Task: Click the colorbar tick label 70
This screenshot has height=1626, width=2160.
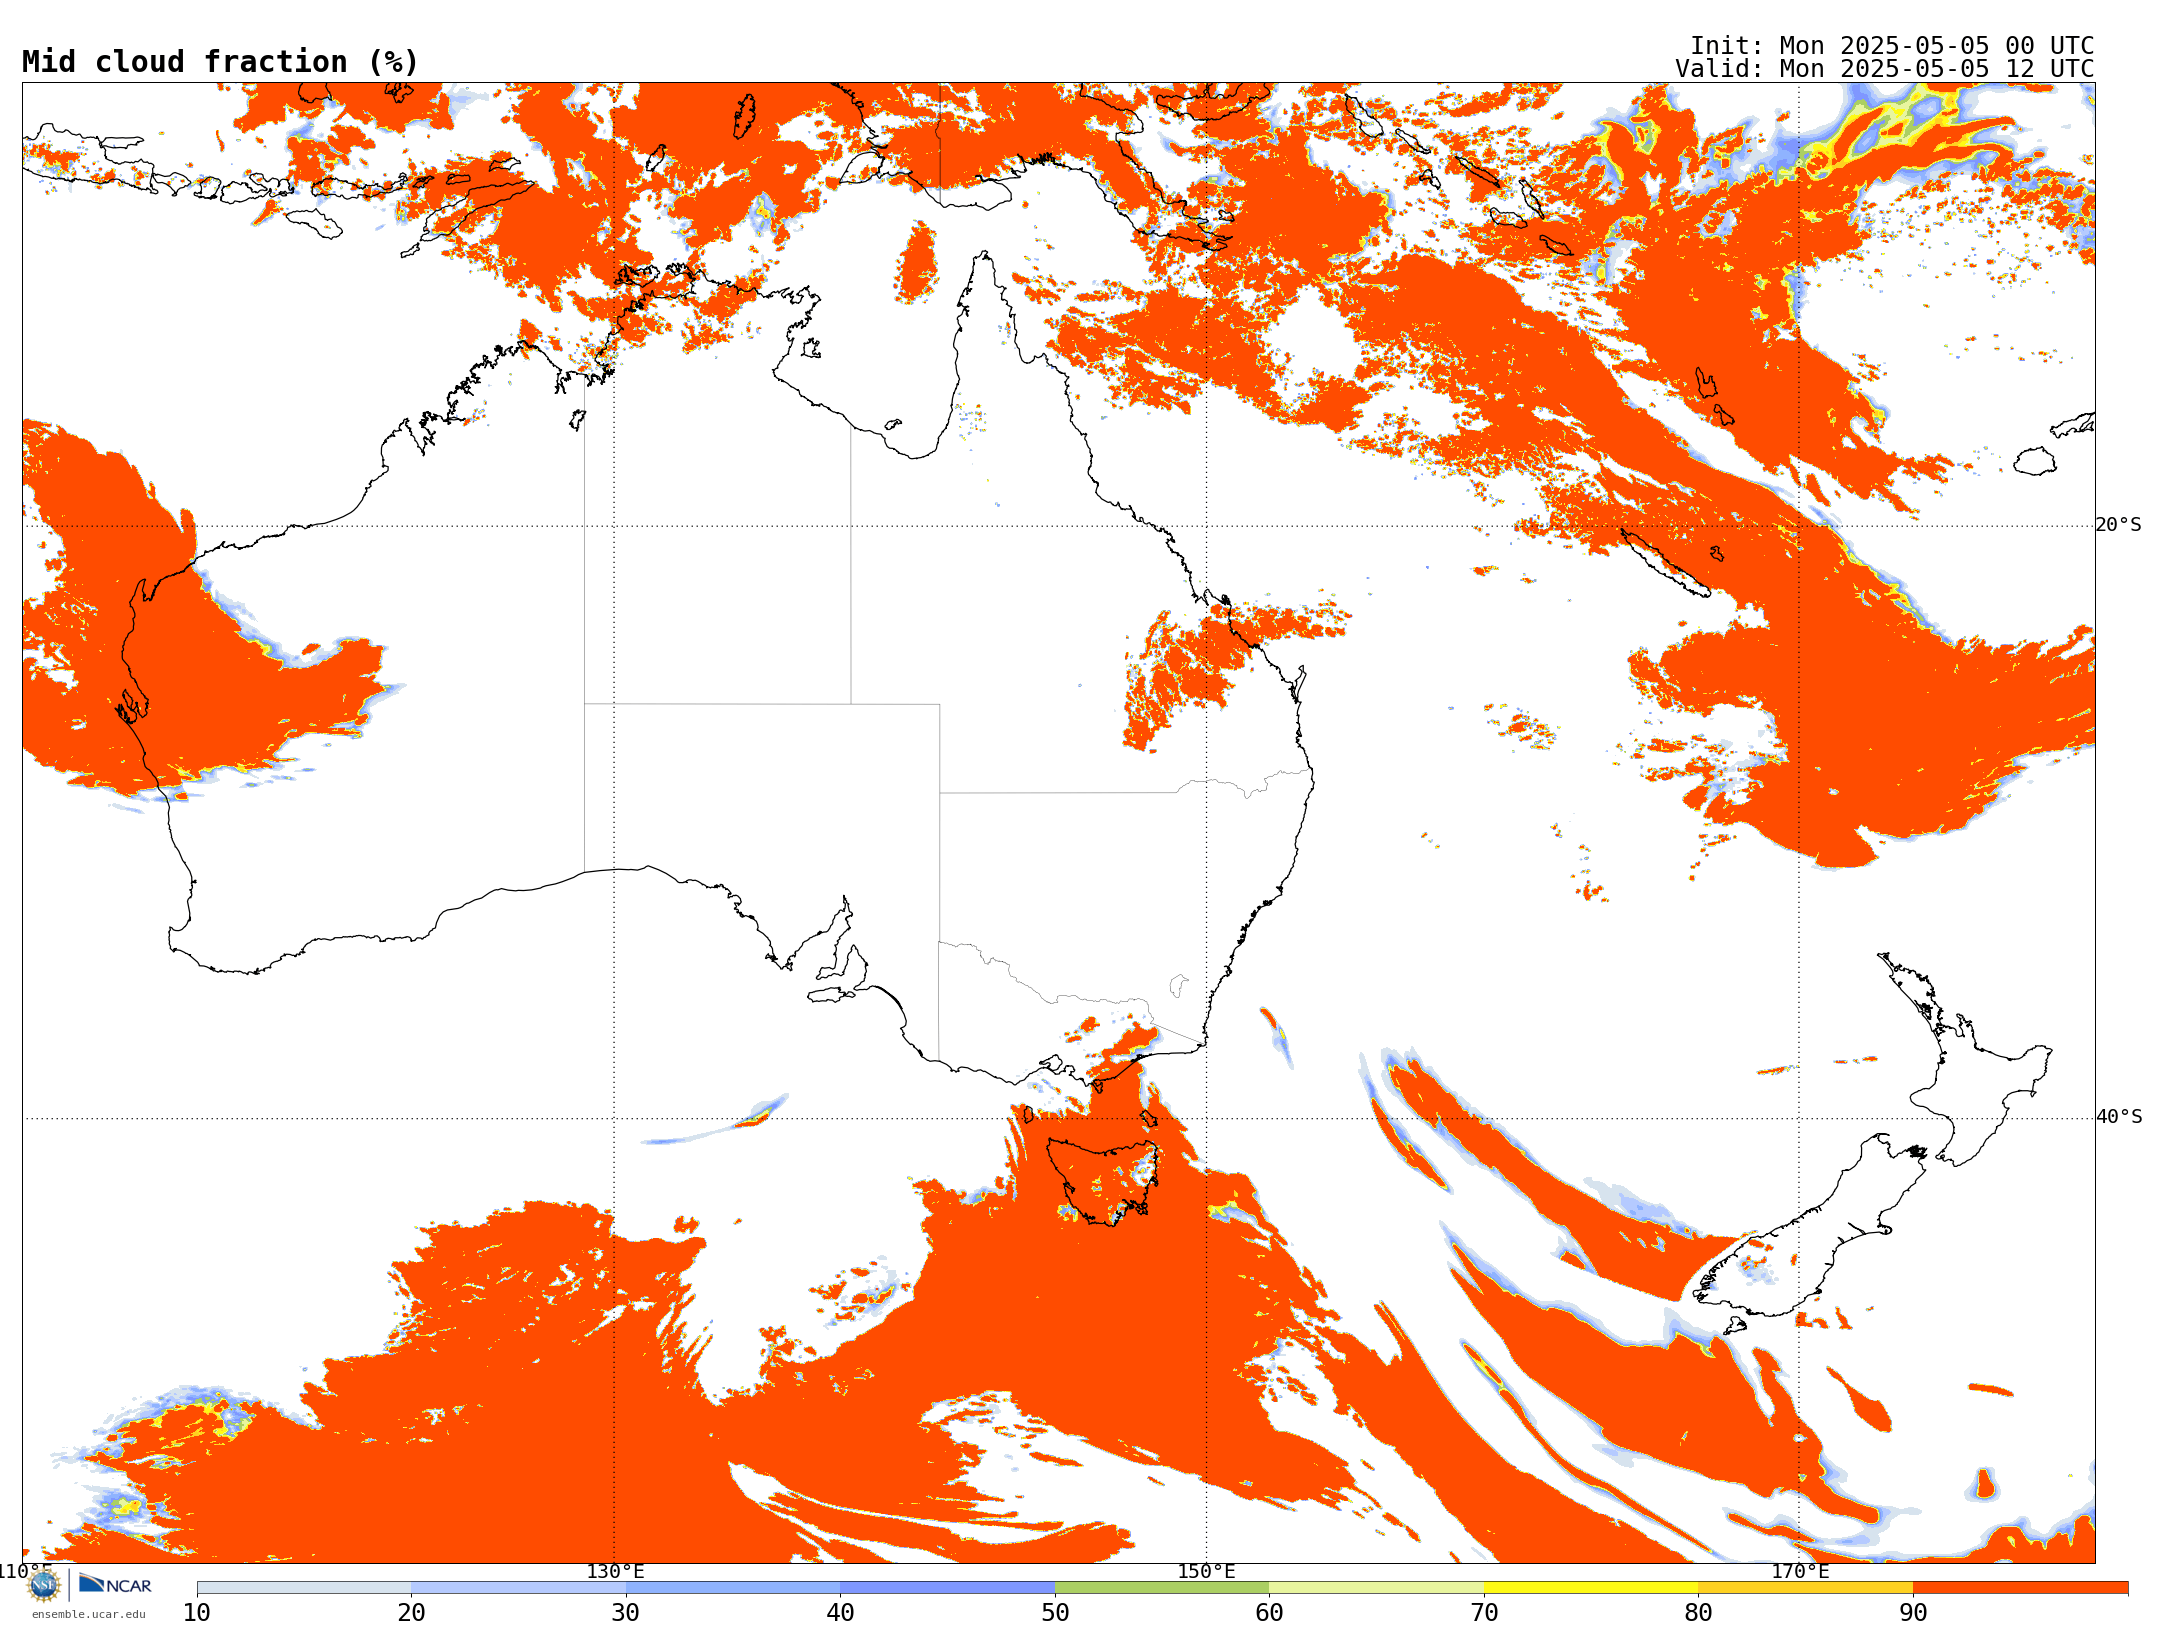Action: (1484, 1612)
